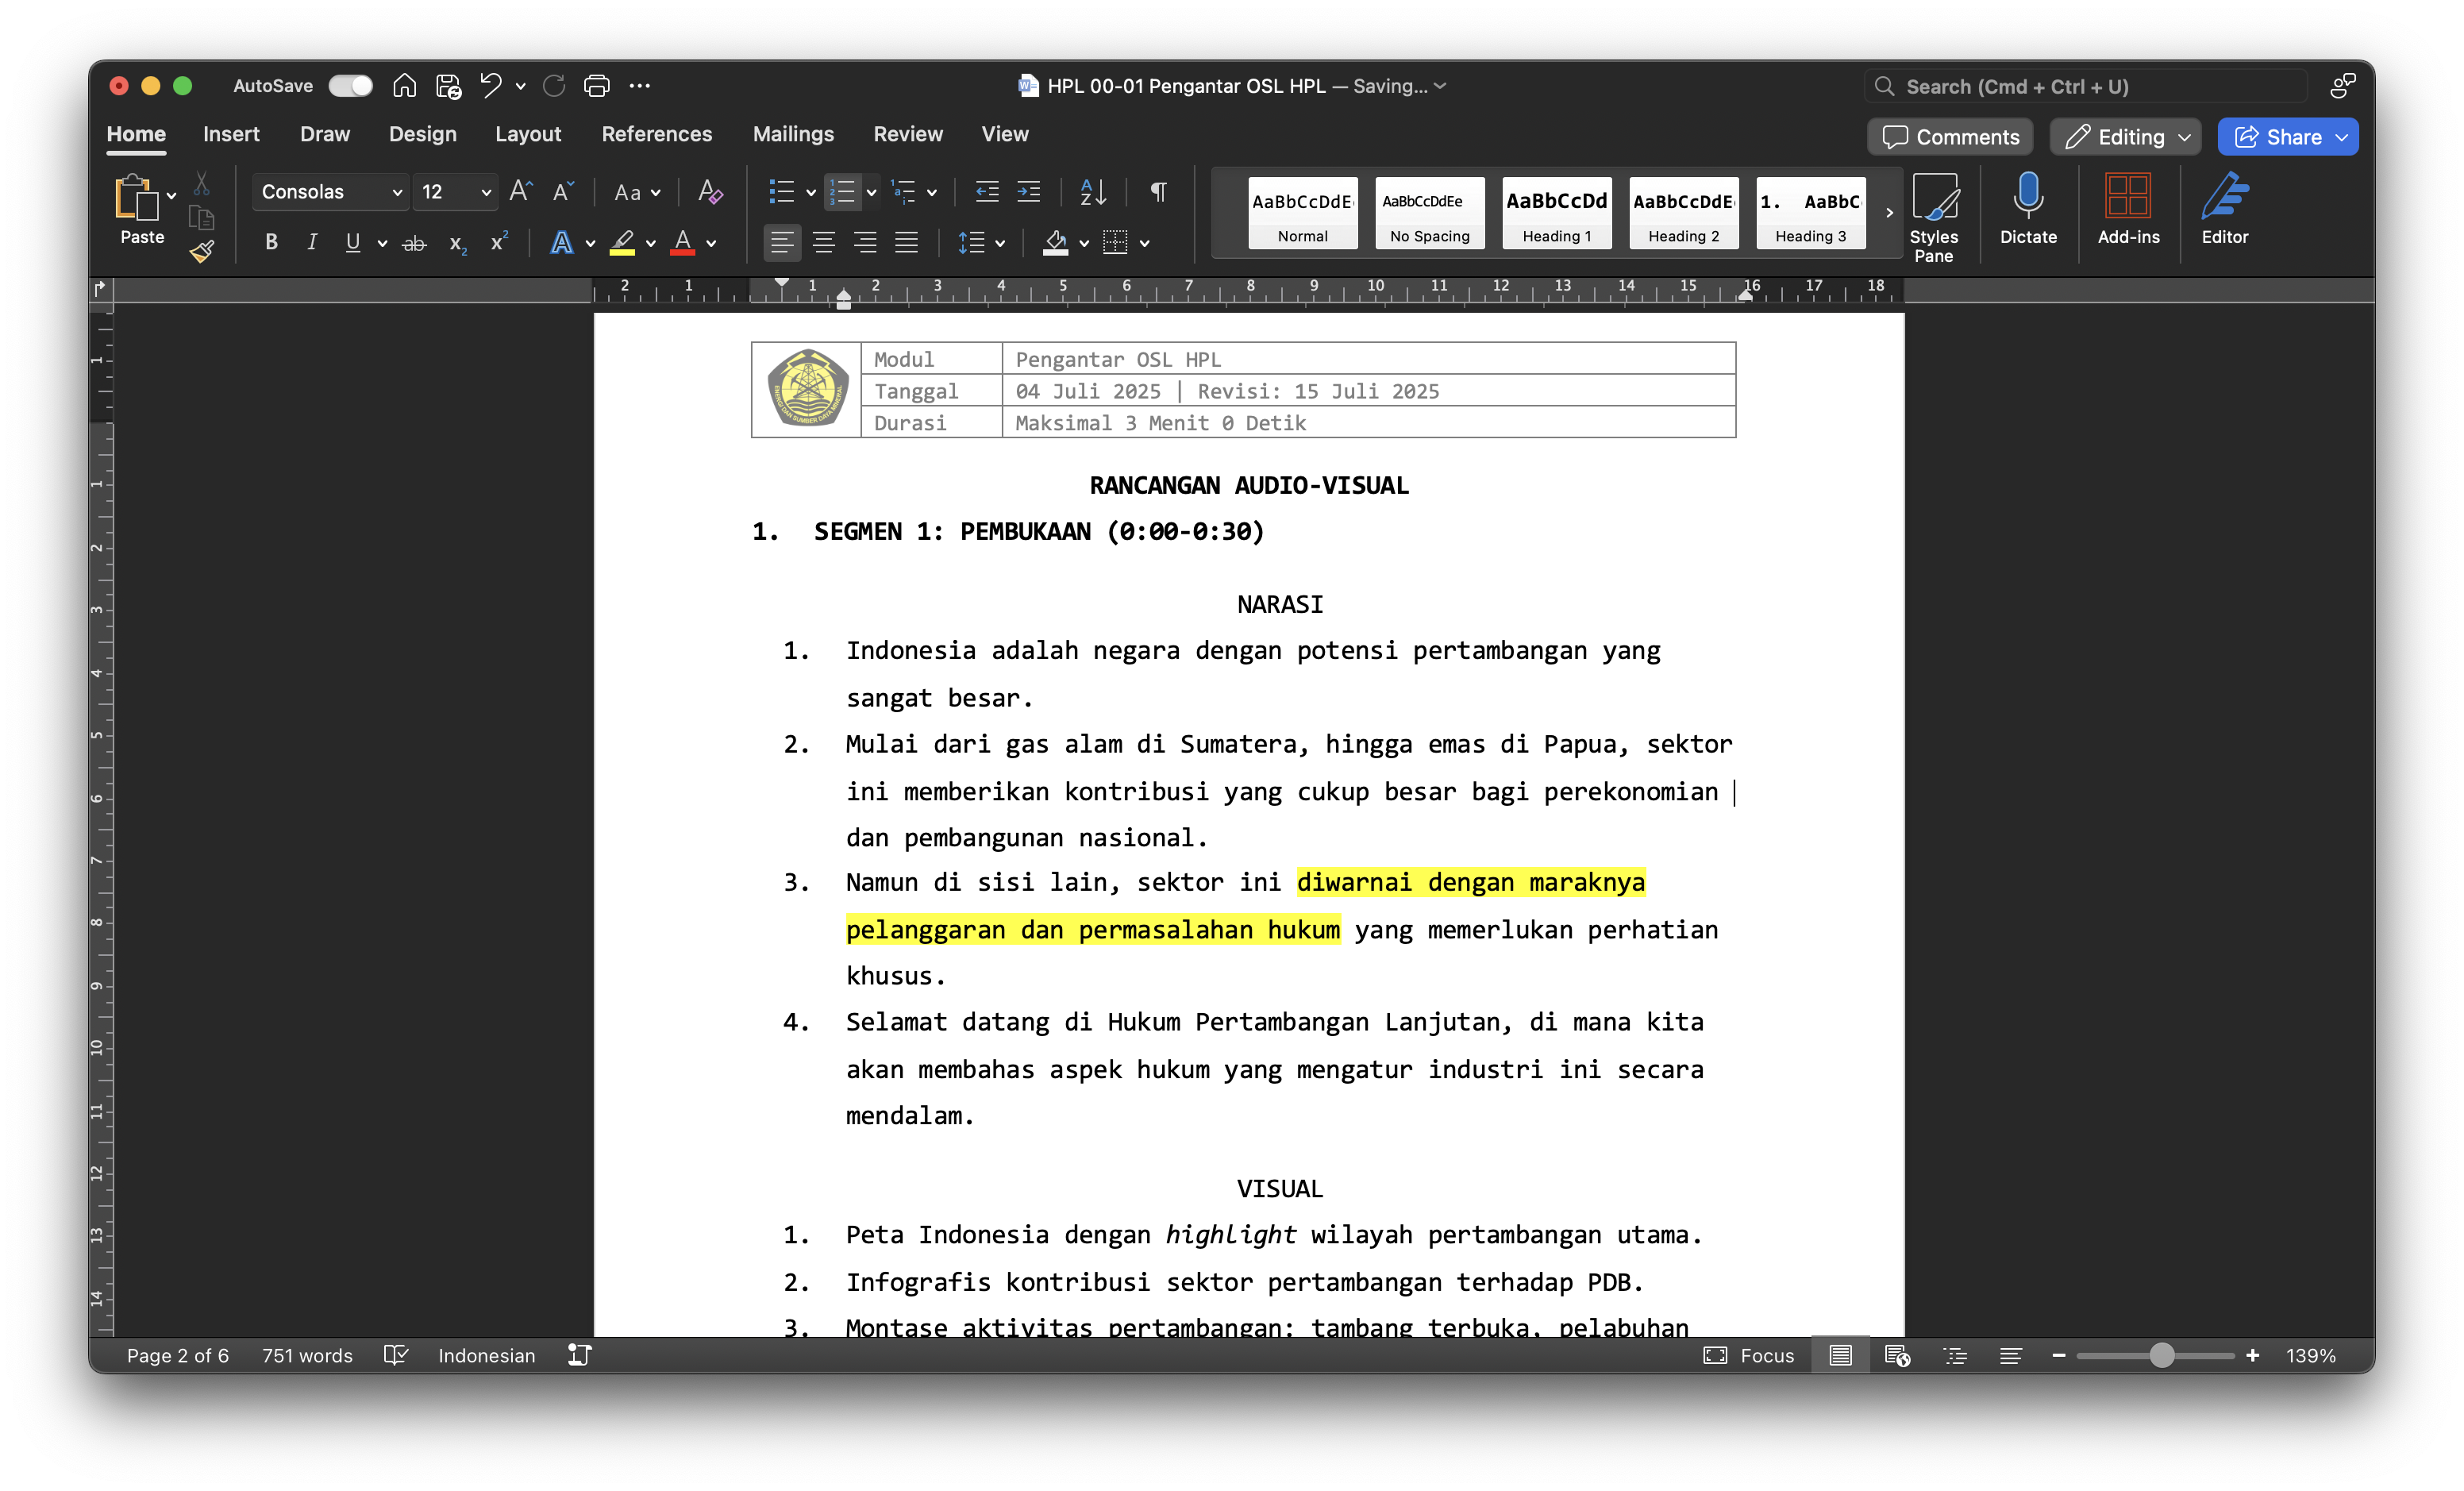Expand the font size 12 dropdown

[x=485, y=192]
